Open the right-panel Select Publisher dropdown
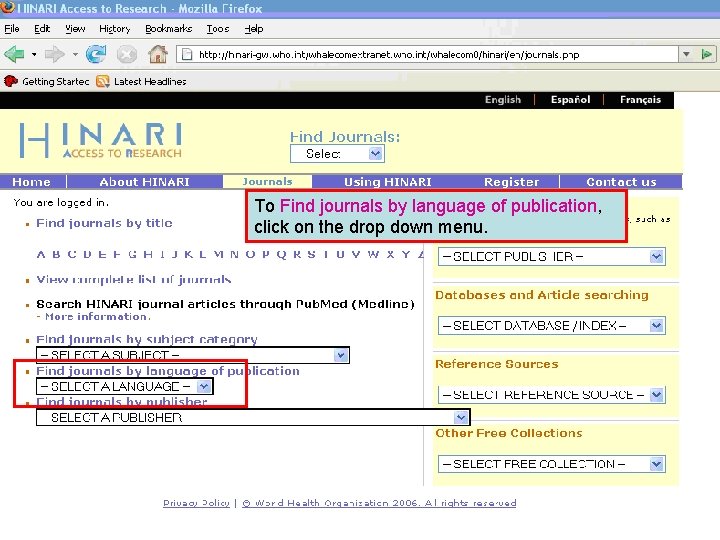The width and height of the screenshot is (720, 540). tap(551, 257)
